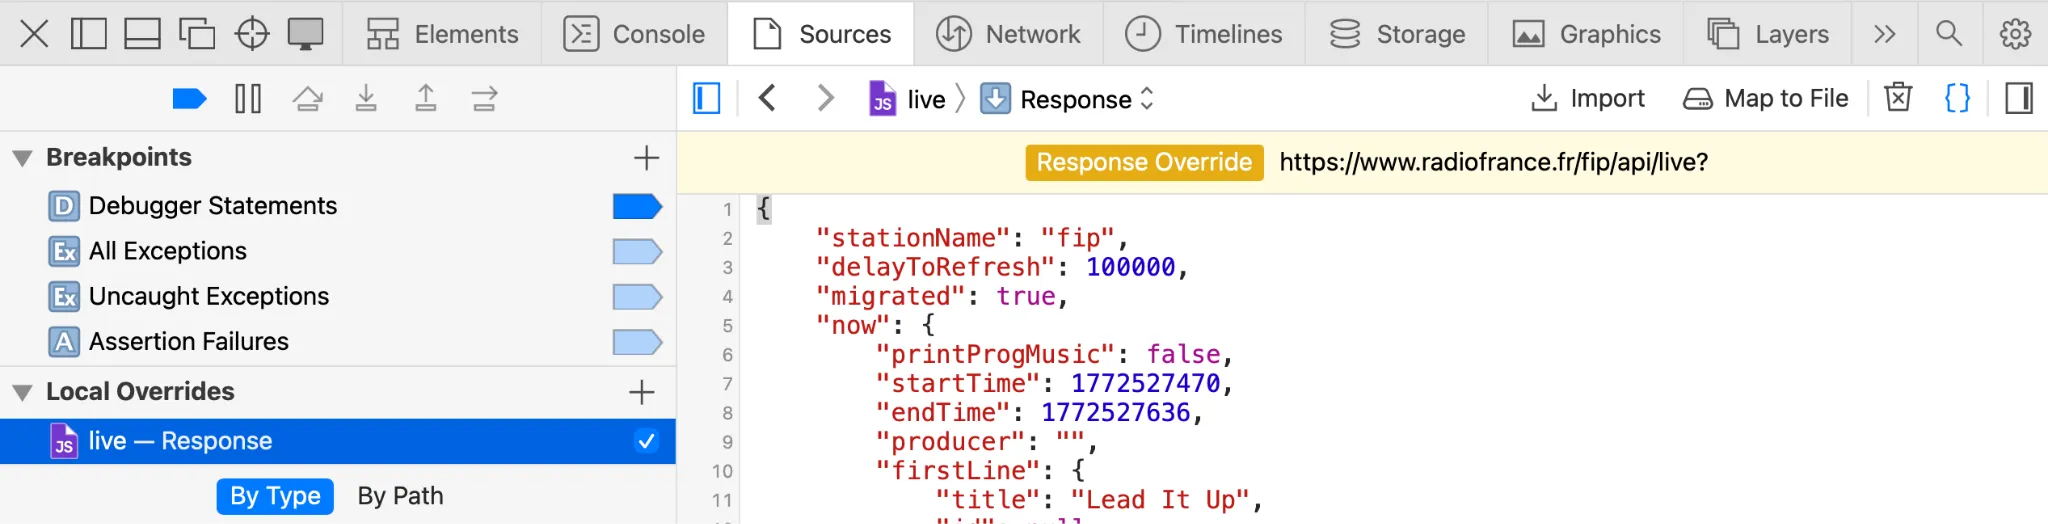
Task: Click the step next icon
Action: click(x=485, y=98)
